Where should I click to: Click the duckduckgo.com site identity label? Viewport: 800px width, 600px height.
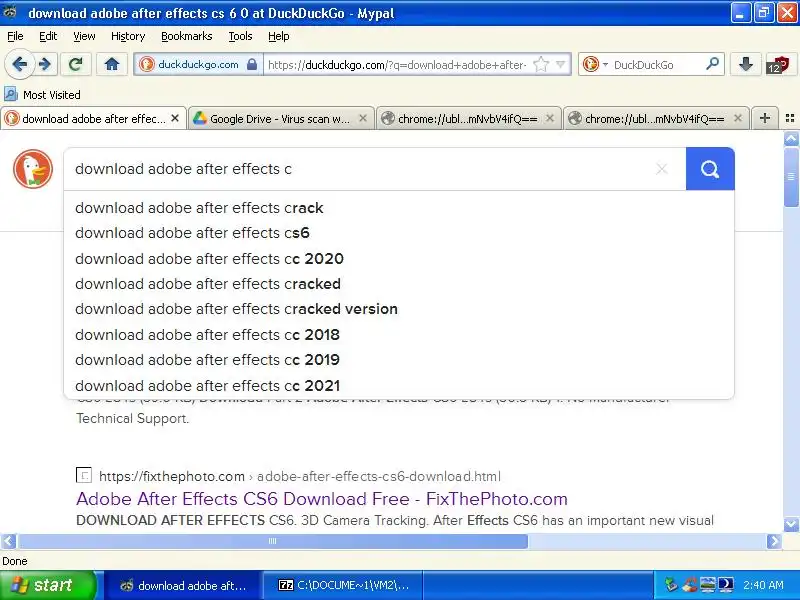pyautogui.click(x=198, y=65)
